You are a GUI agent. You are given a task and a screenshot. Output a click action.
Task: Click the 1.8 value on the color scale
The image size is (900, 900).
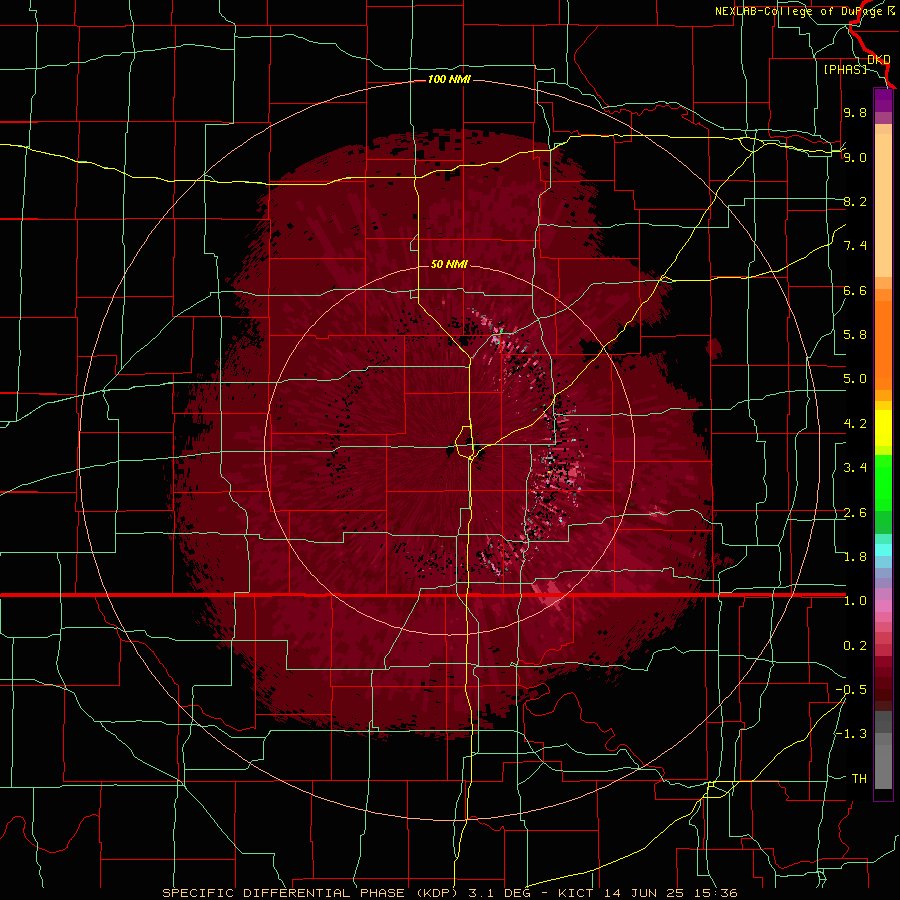pyautogui.click(x=855, y=557)
